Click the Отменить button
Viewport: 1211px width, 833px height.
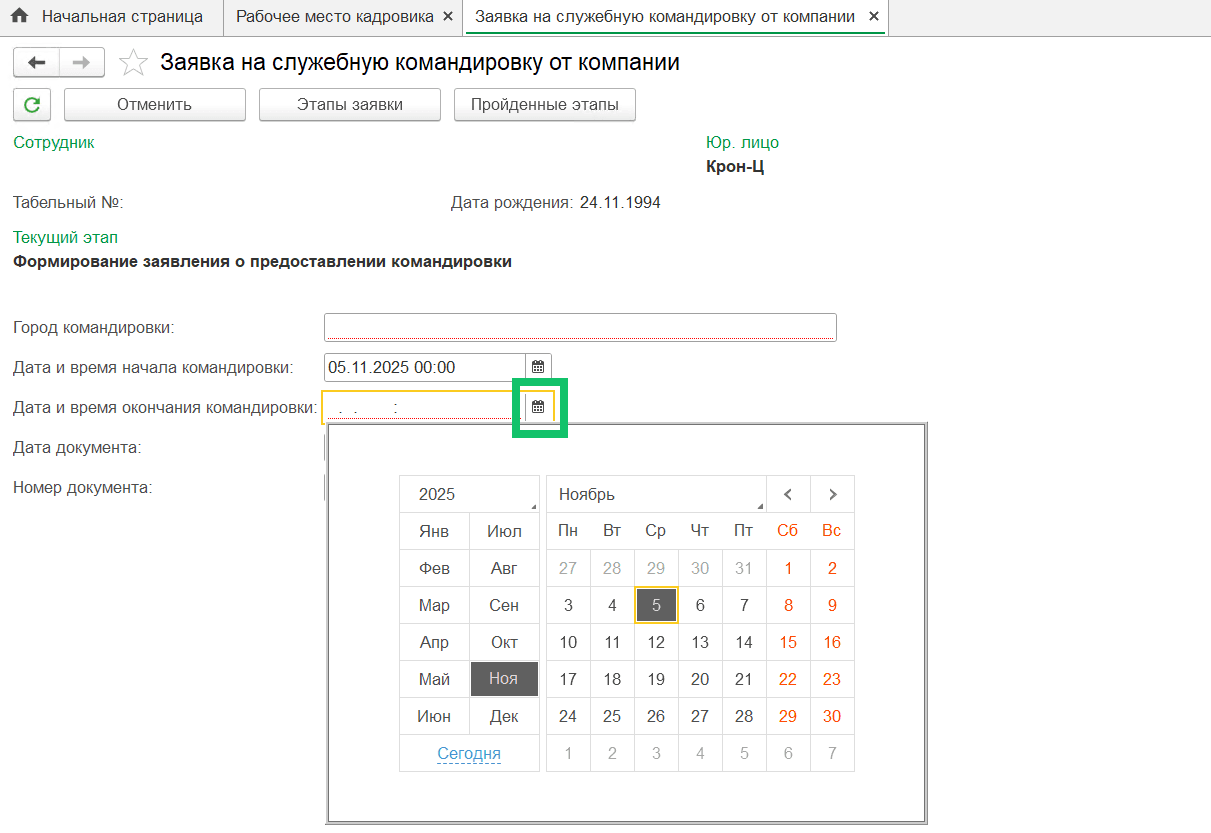click(x=154, y=105)
